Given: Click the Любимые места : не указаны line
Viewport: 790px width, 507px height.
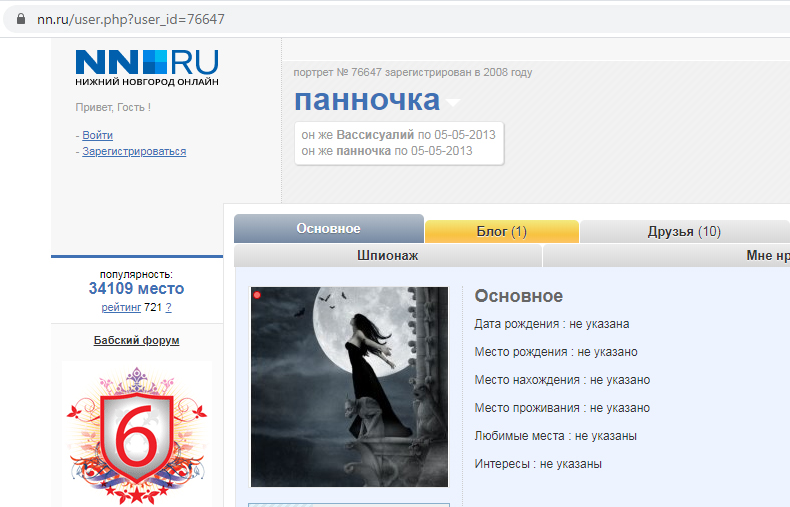Looking at the screenshot, I should tap(555, 436).
